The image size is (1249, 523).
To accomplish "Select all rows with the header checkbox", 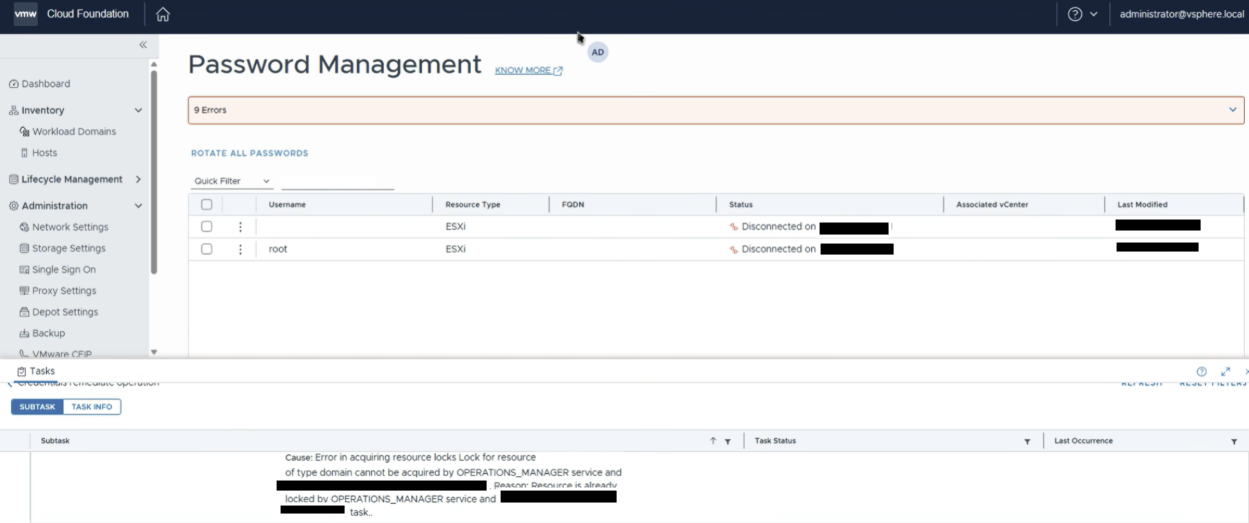I will point(207,204).
